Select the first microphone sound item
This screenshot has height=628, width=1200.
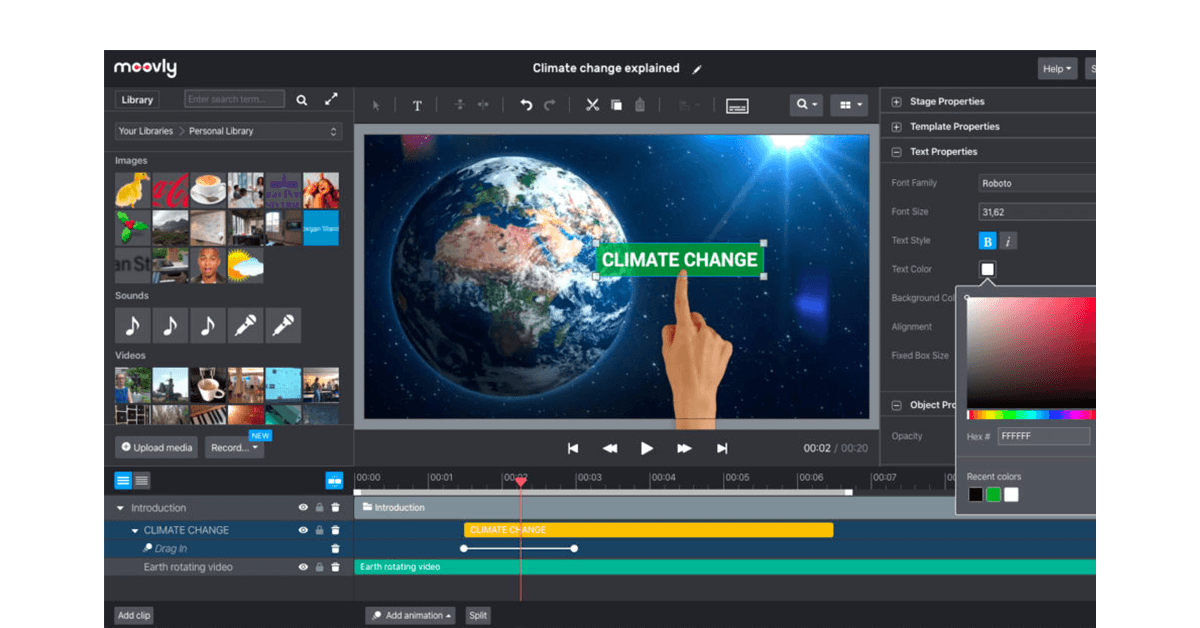(245, 325)
